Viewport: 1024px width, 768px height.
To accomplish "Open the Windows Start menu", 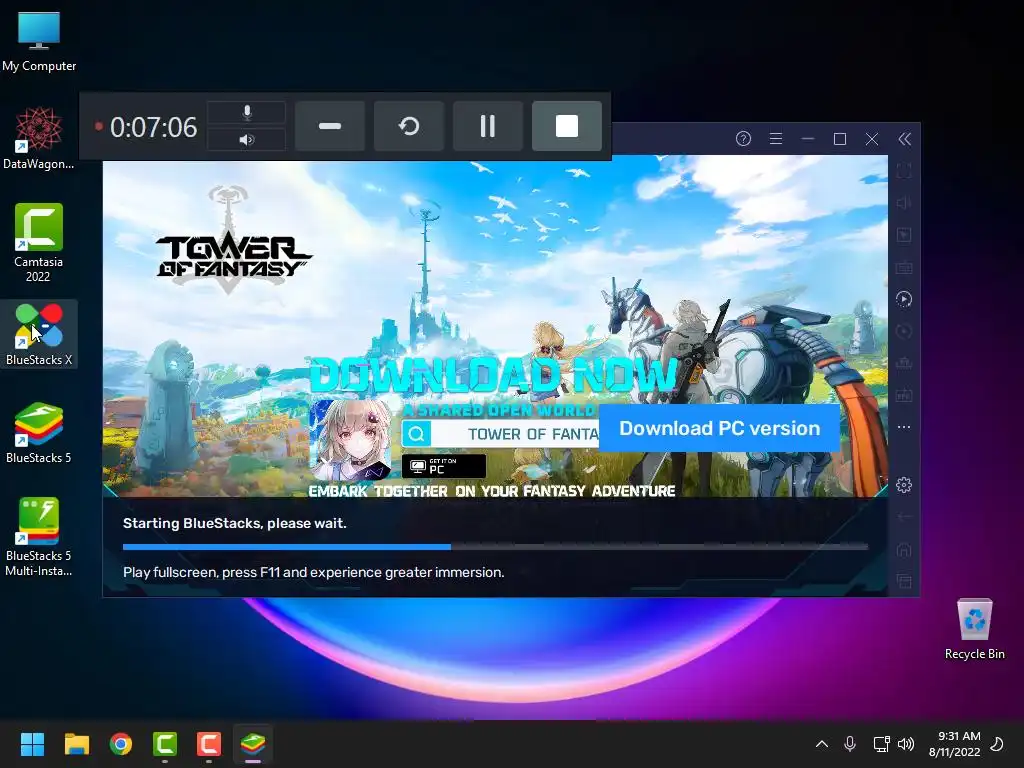I will 32,744.
